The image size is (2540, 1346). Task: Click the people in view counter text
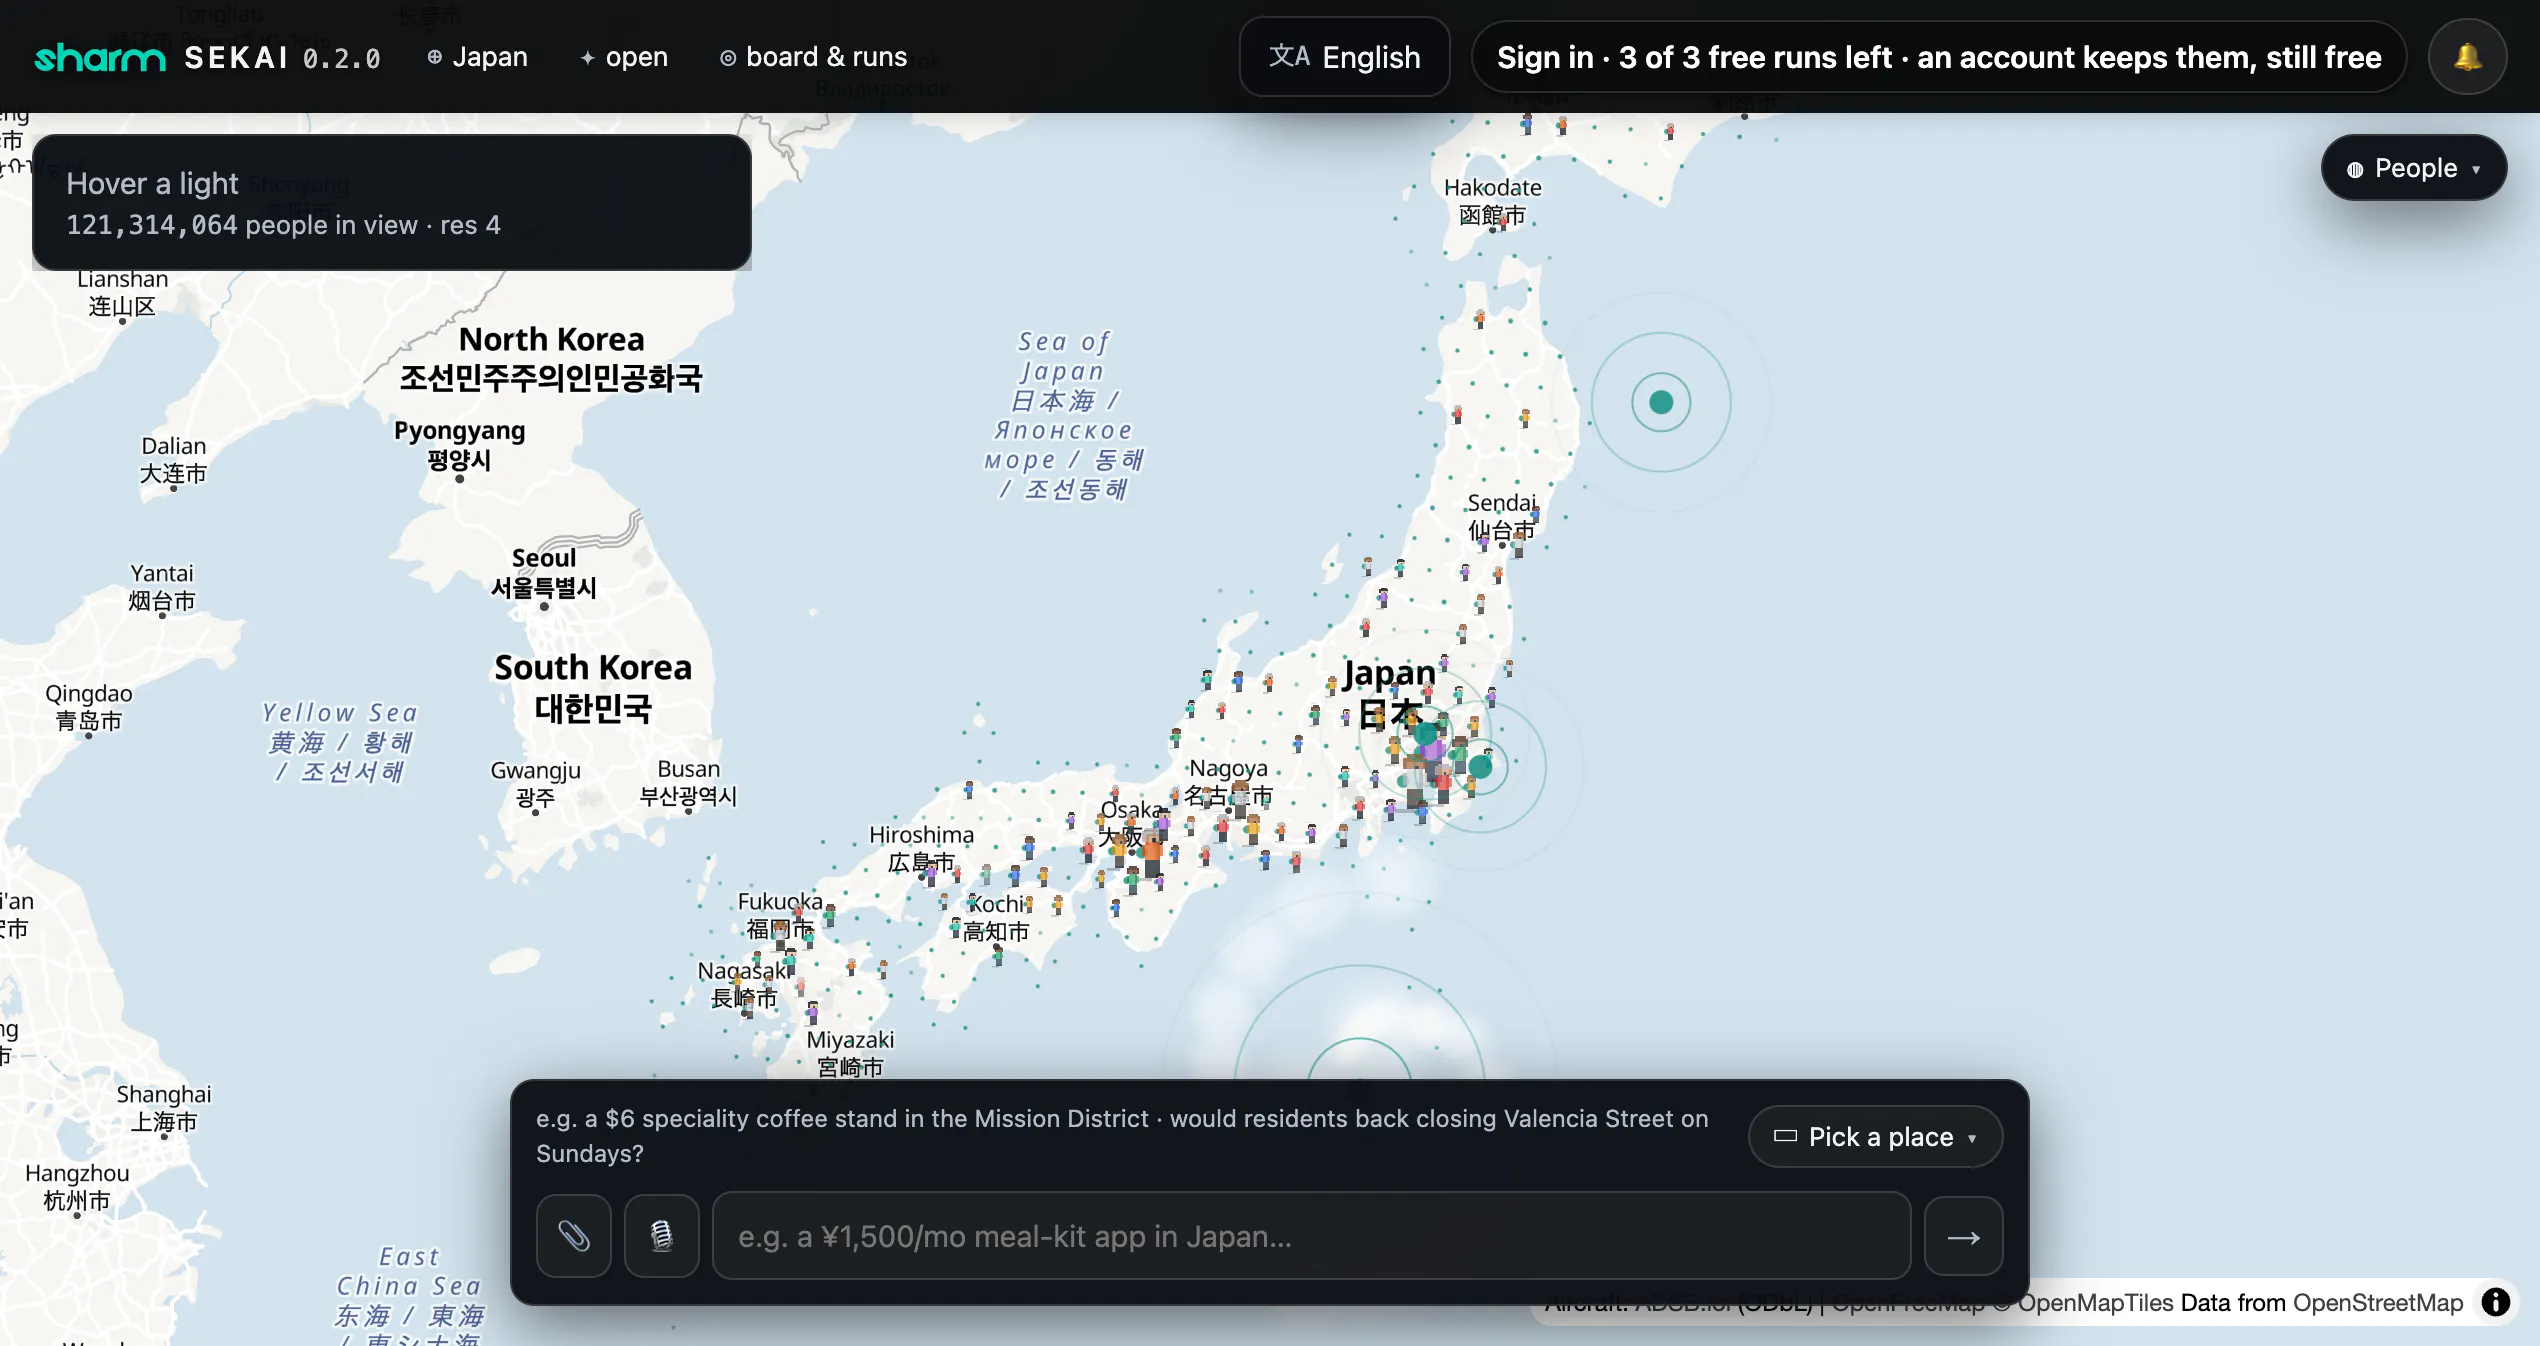tap(283, 225)
